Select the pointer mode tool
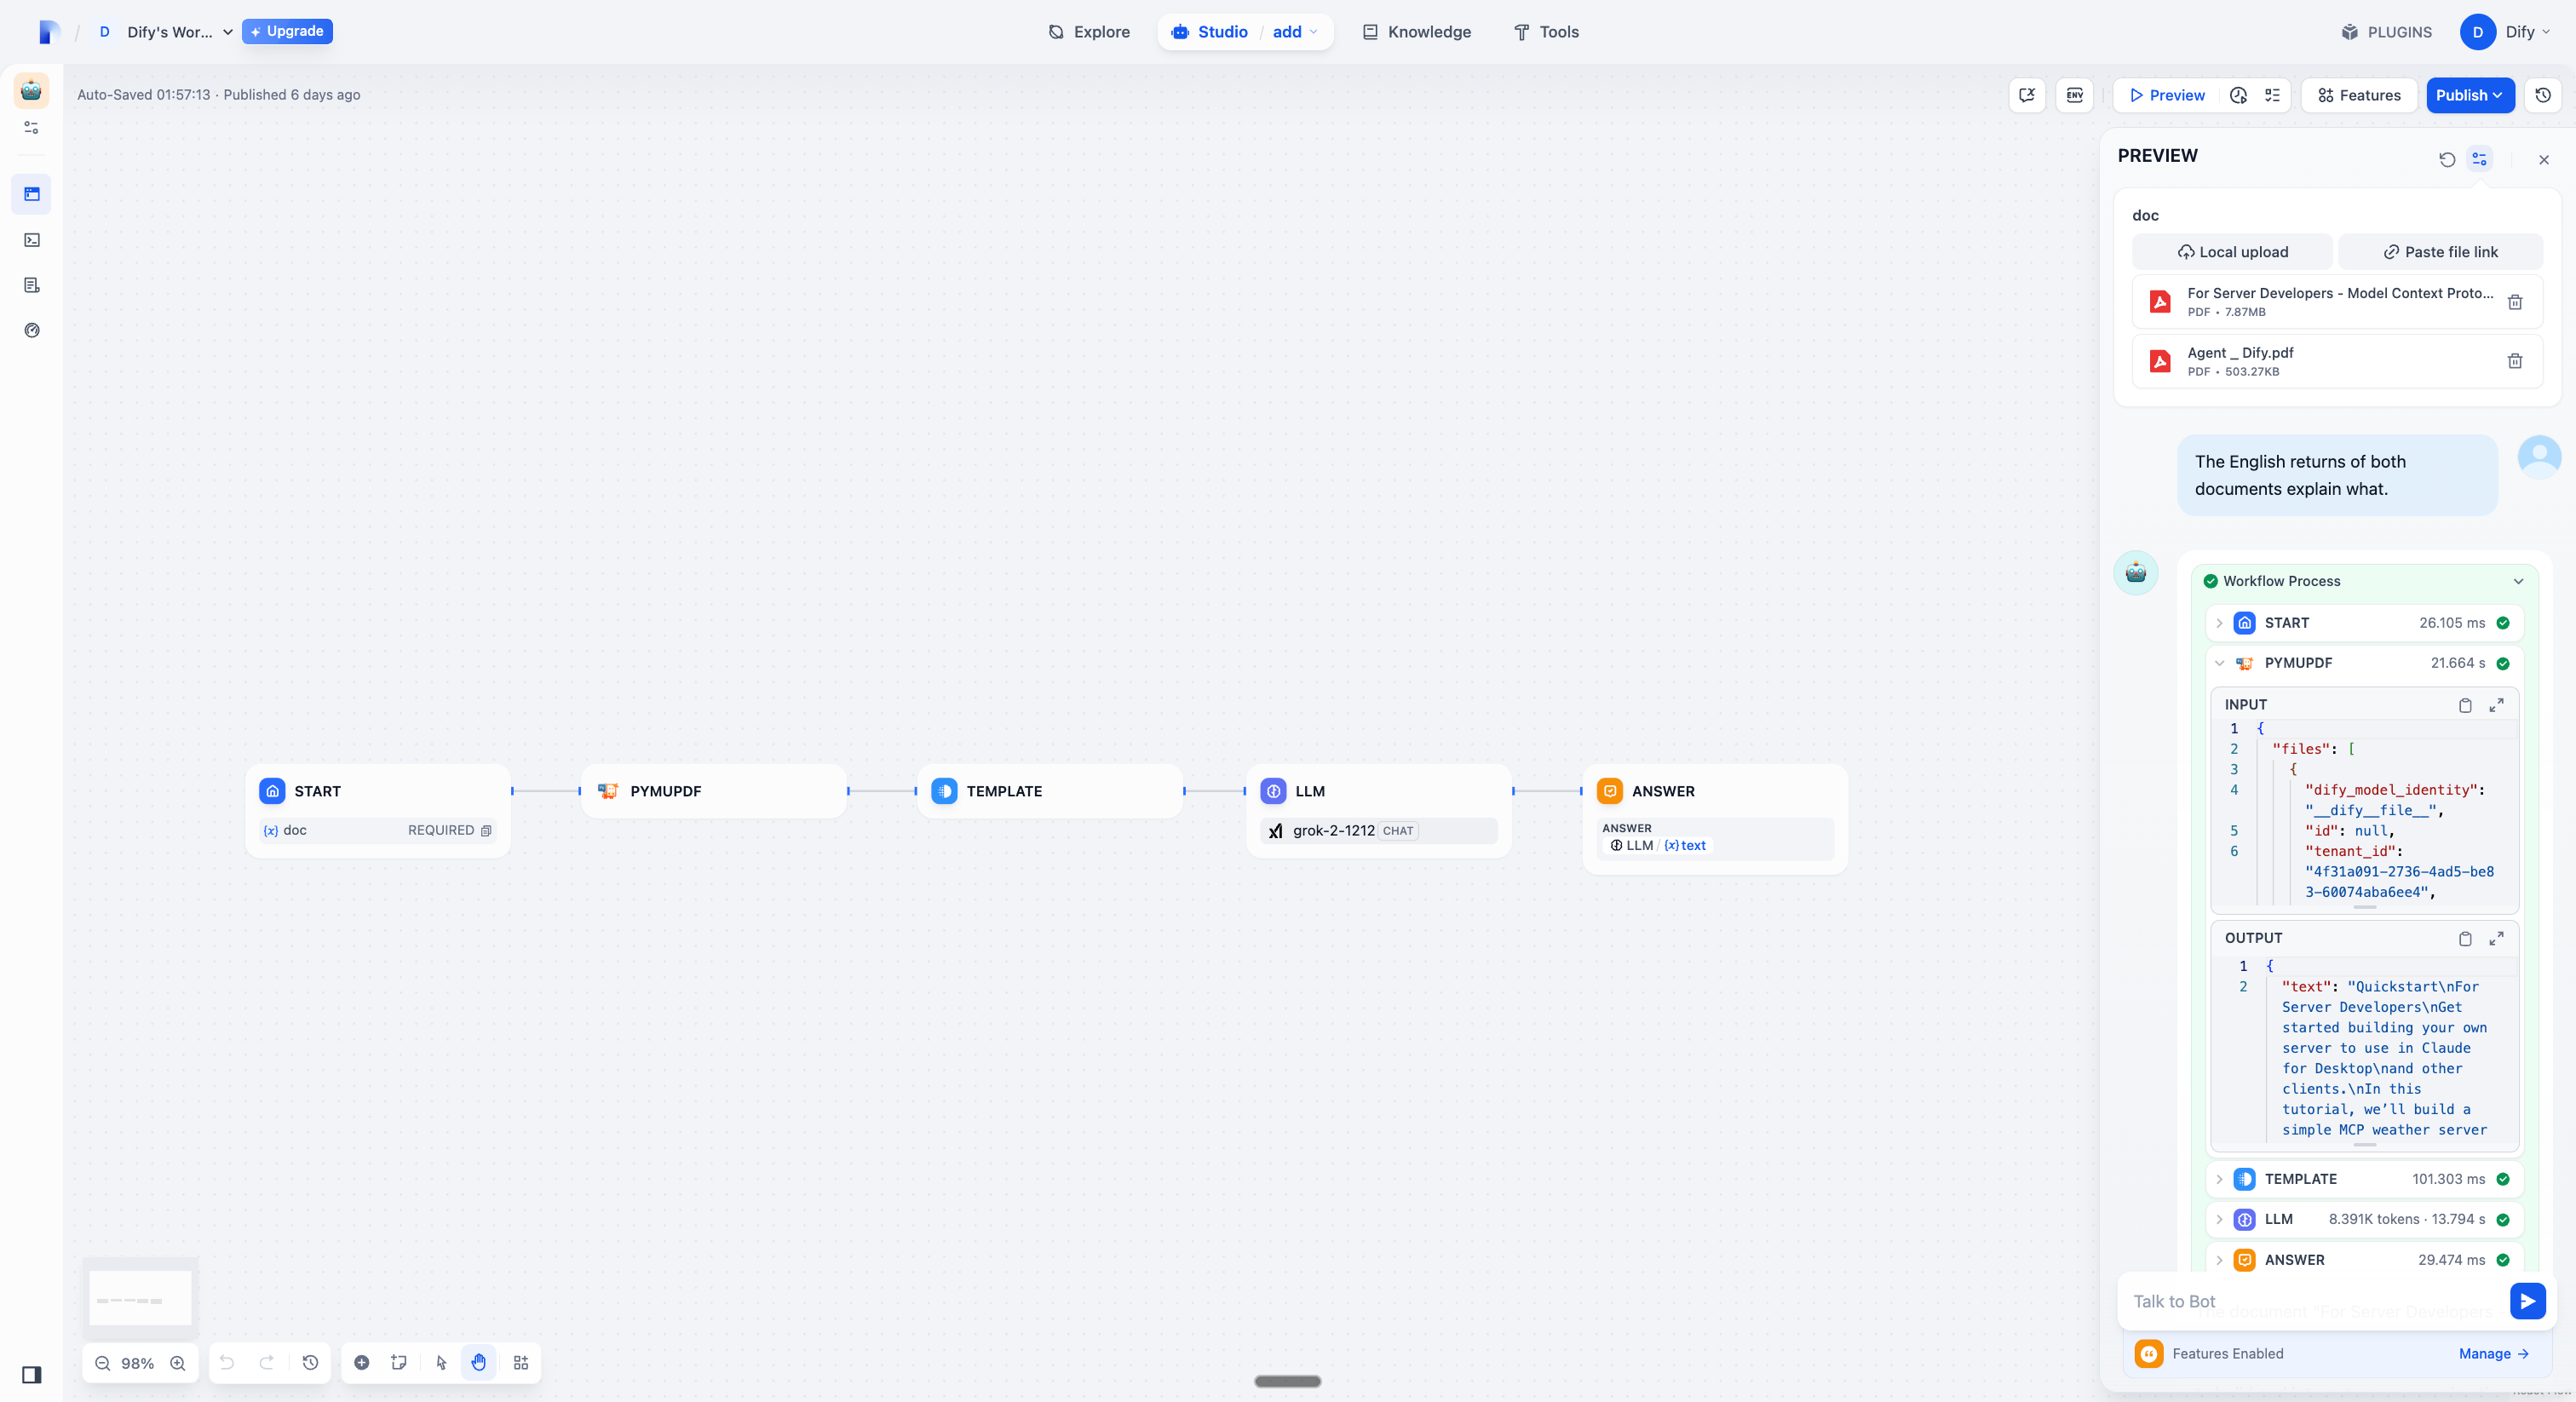2576x1402 pixels. [x=441, y=1363]
